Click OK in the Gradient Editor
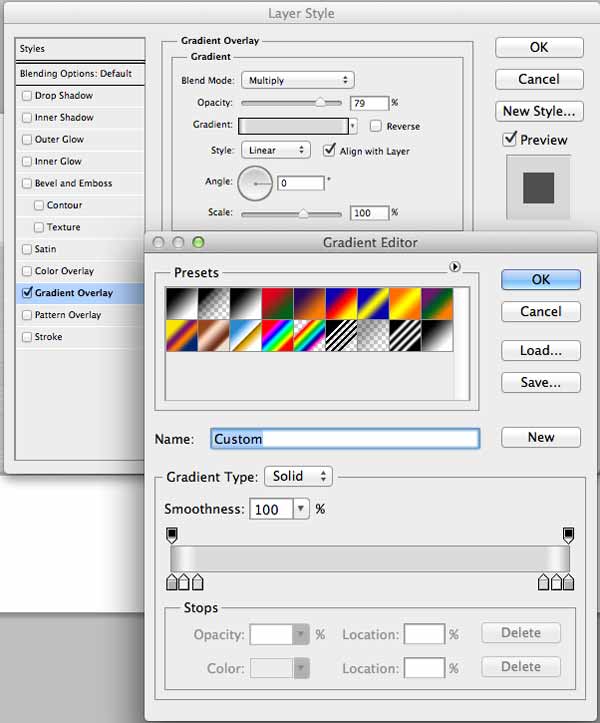The image size is (600, 723). (x=541, y=279)
